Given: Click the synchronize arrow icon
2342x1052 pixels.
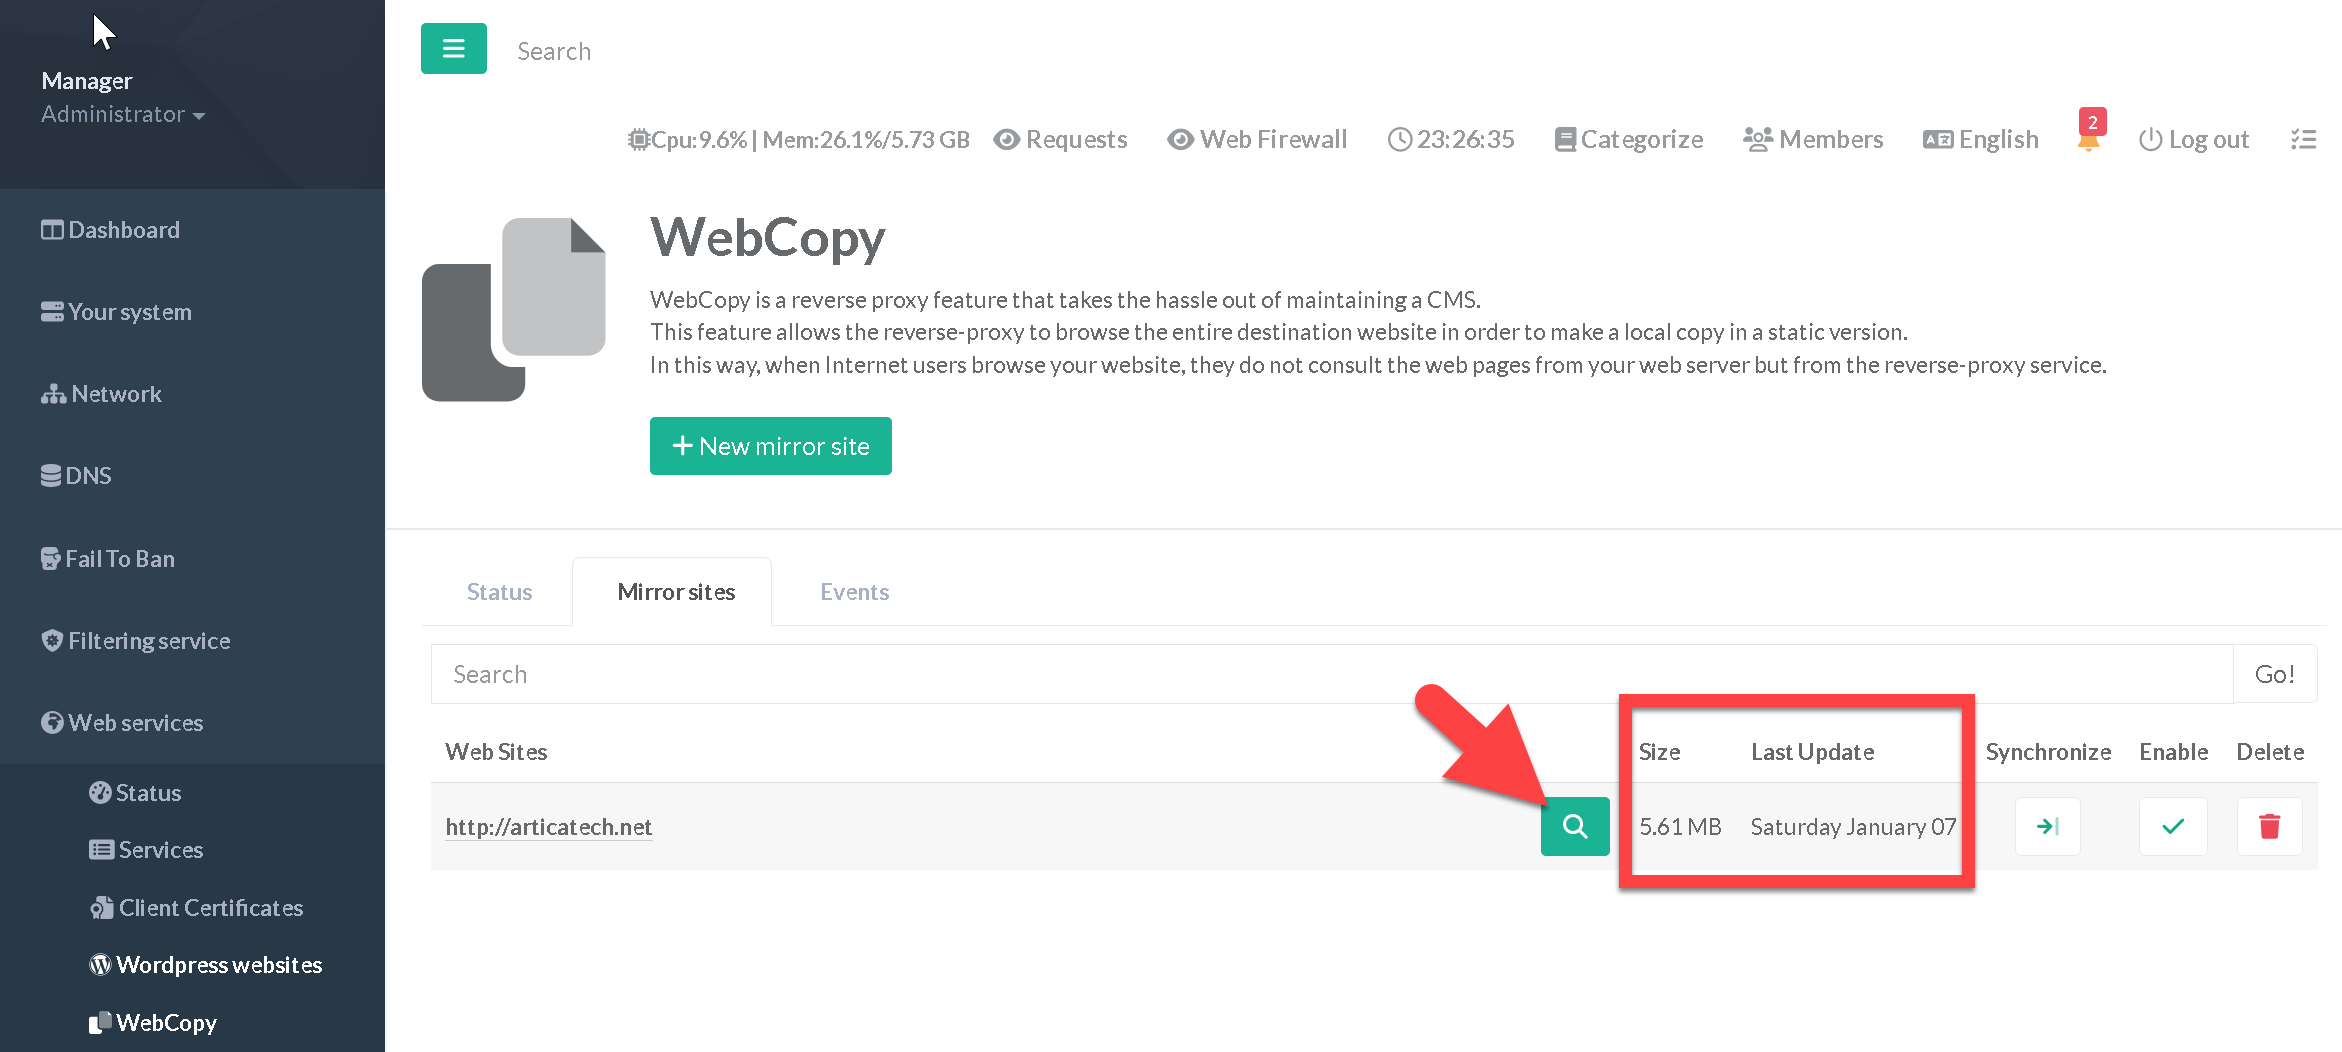Looking at the screenshot, I should 2047,826.
